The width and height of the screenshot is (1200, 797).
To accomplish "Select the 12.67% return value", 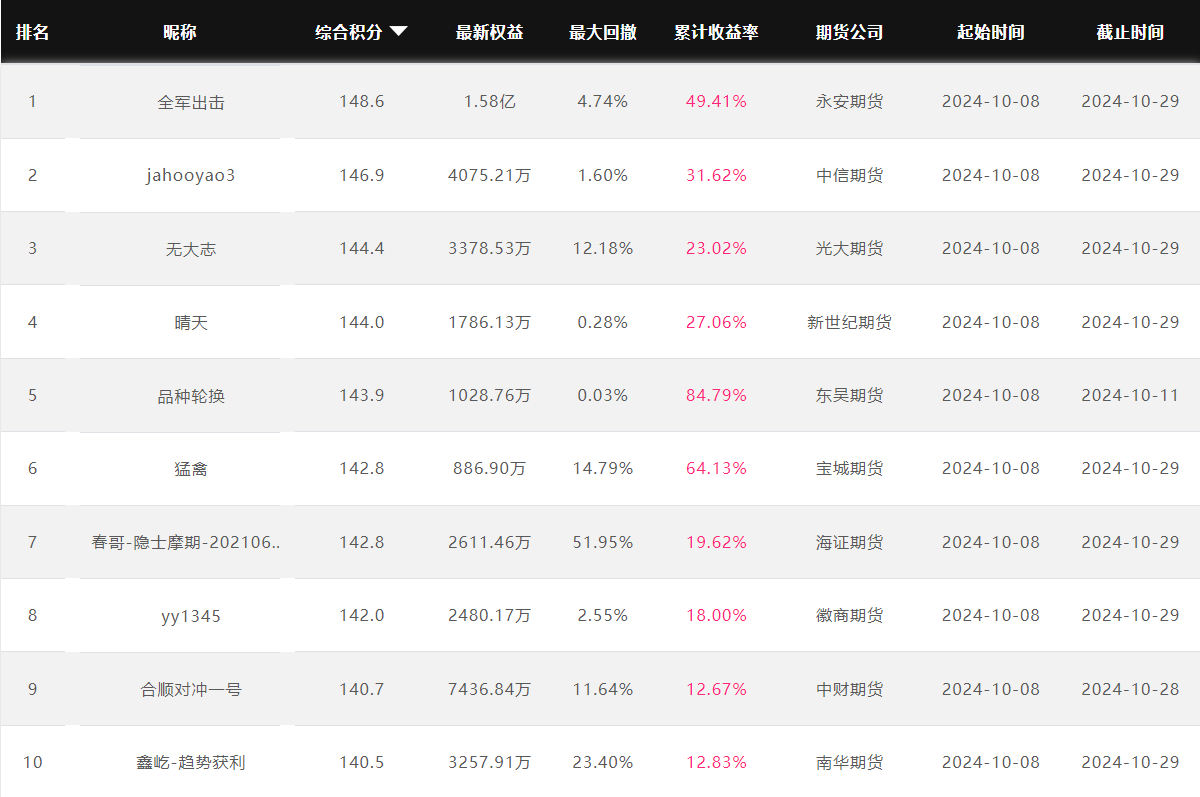I will click(x=716, y=689).
